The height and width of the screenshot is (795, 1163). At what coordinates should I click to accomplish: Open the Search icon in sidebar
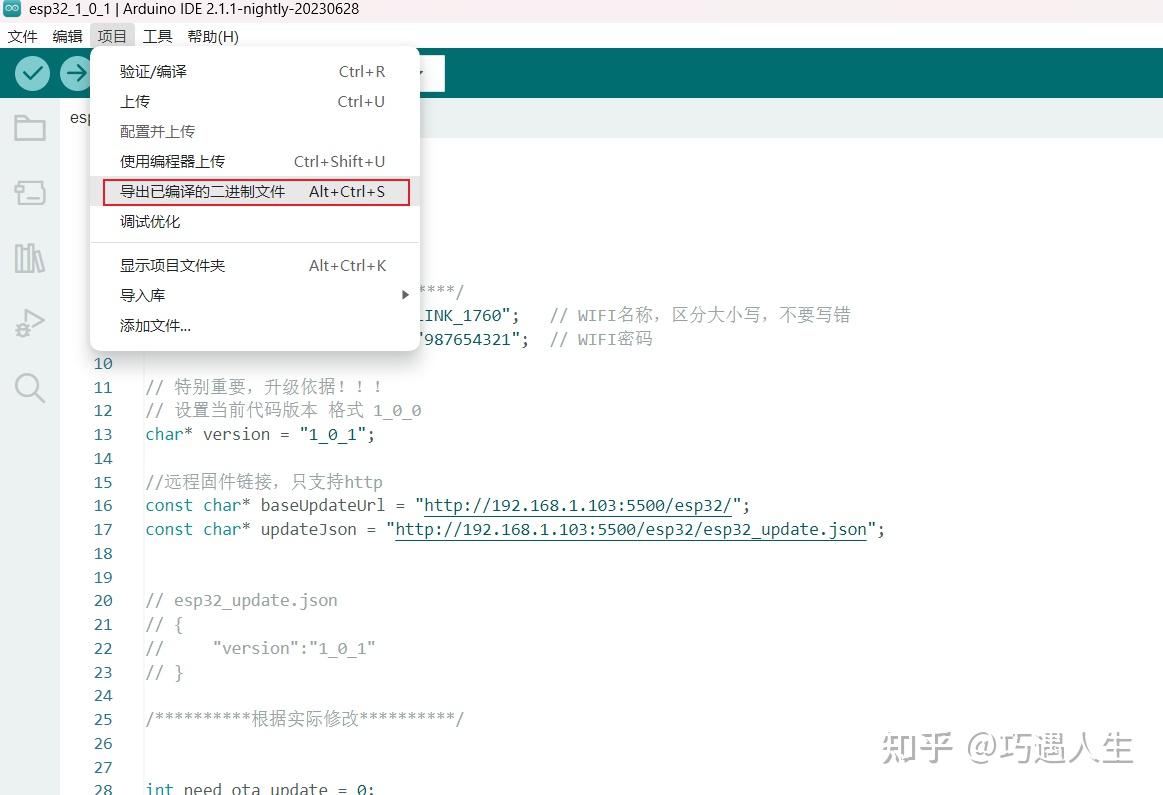pos(29,388)
